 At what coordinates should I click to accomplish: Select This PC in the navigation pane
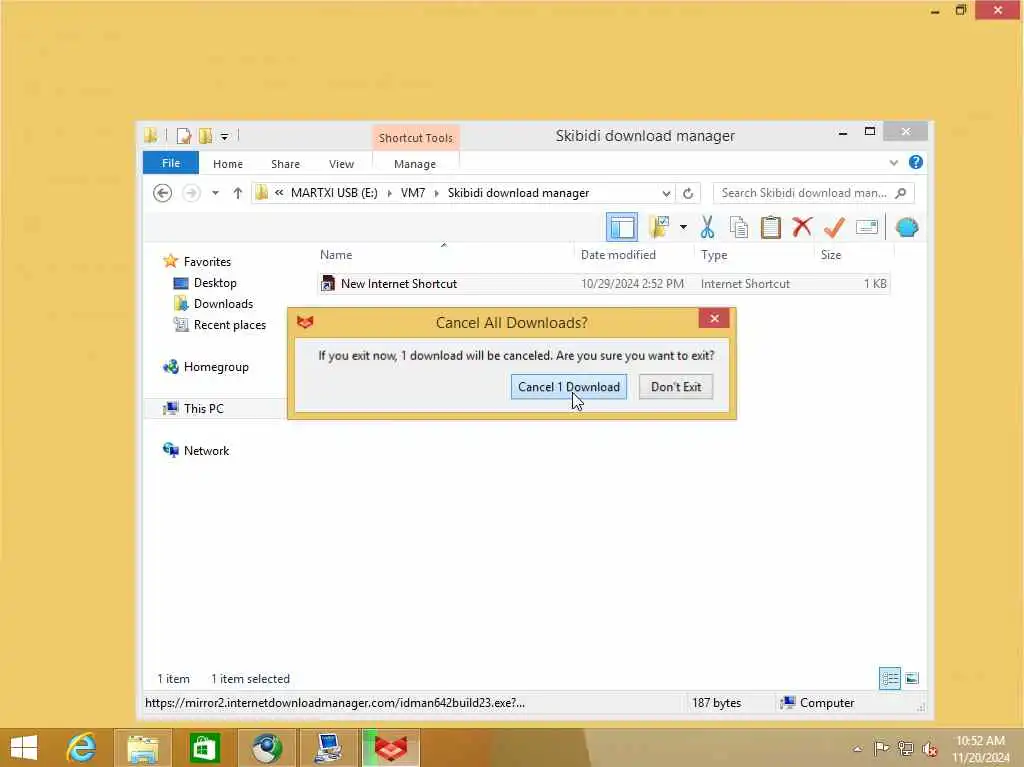pos(203,408)
